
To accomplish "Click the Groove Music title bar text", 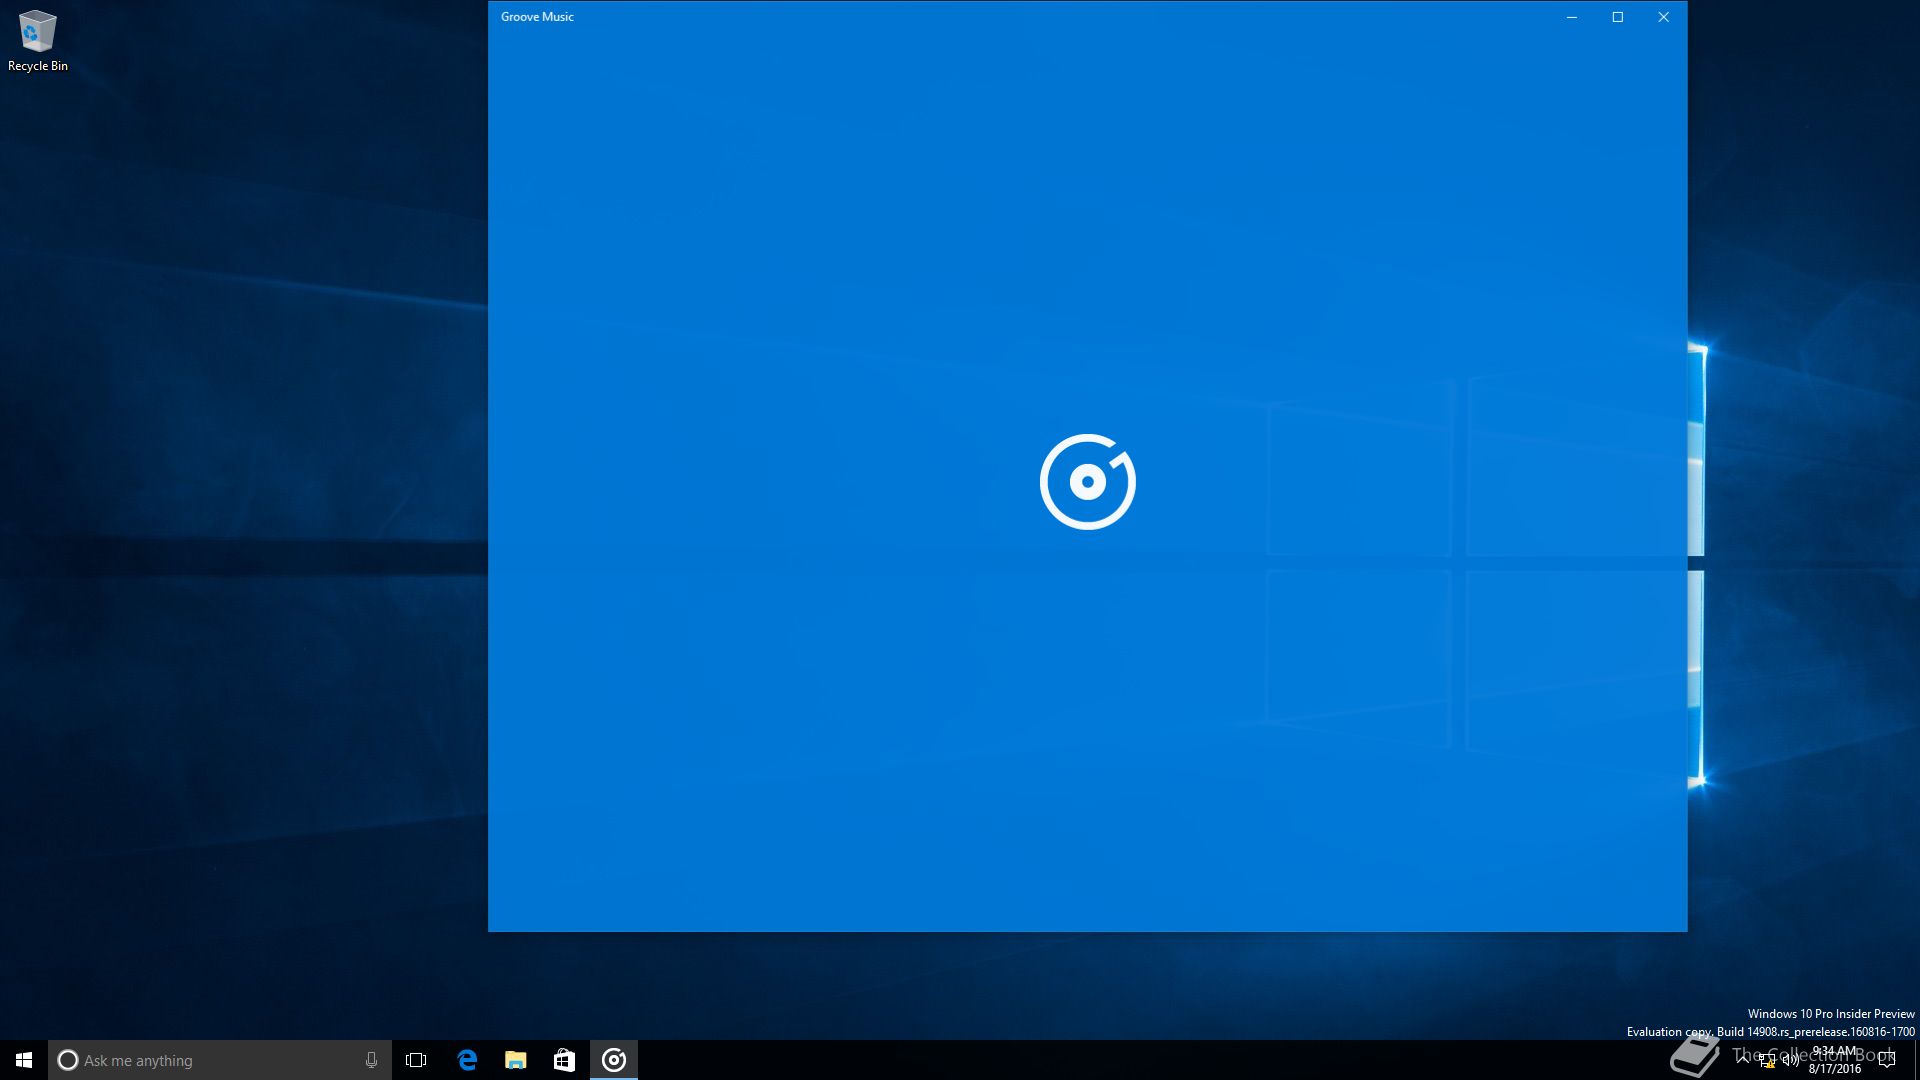I will 537,17.
